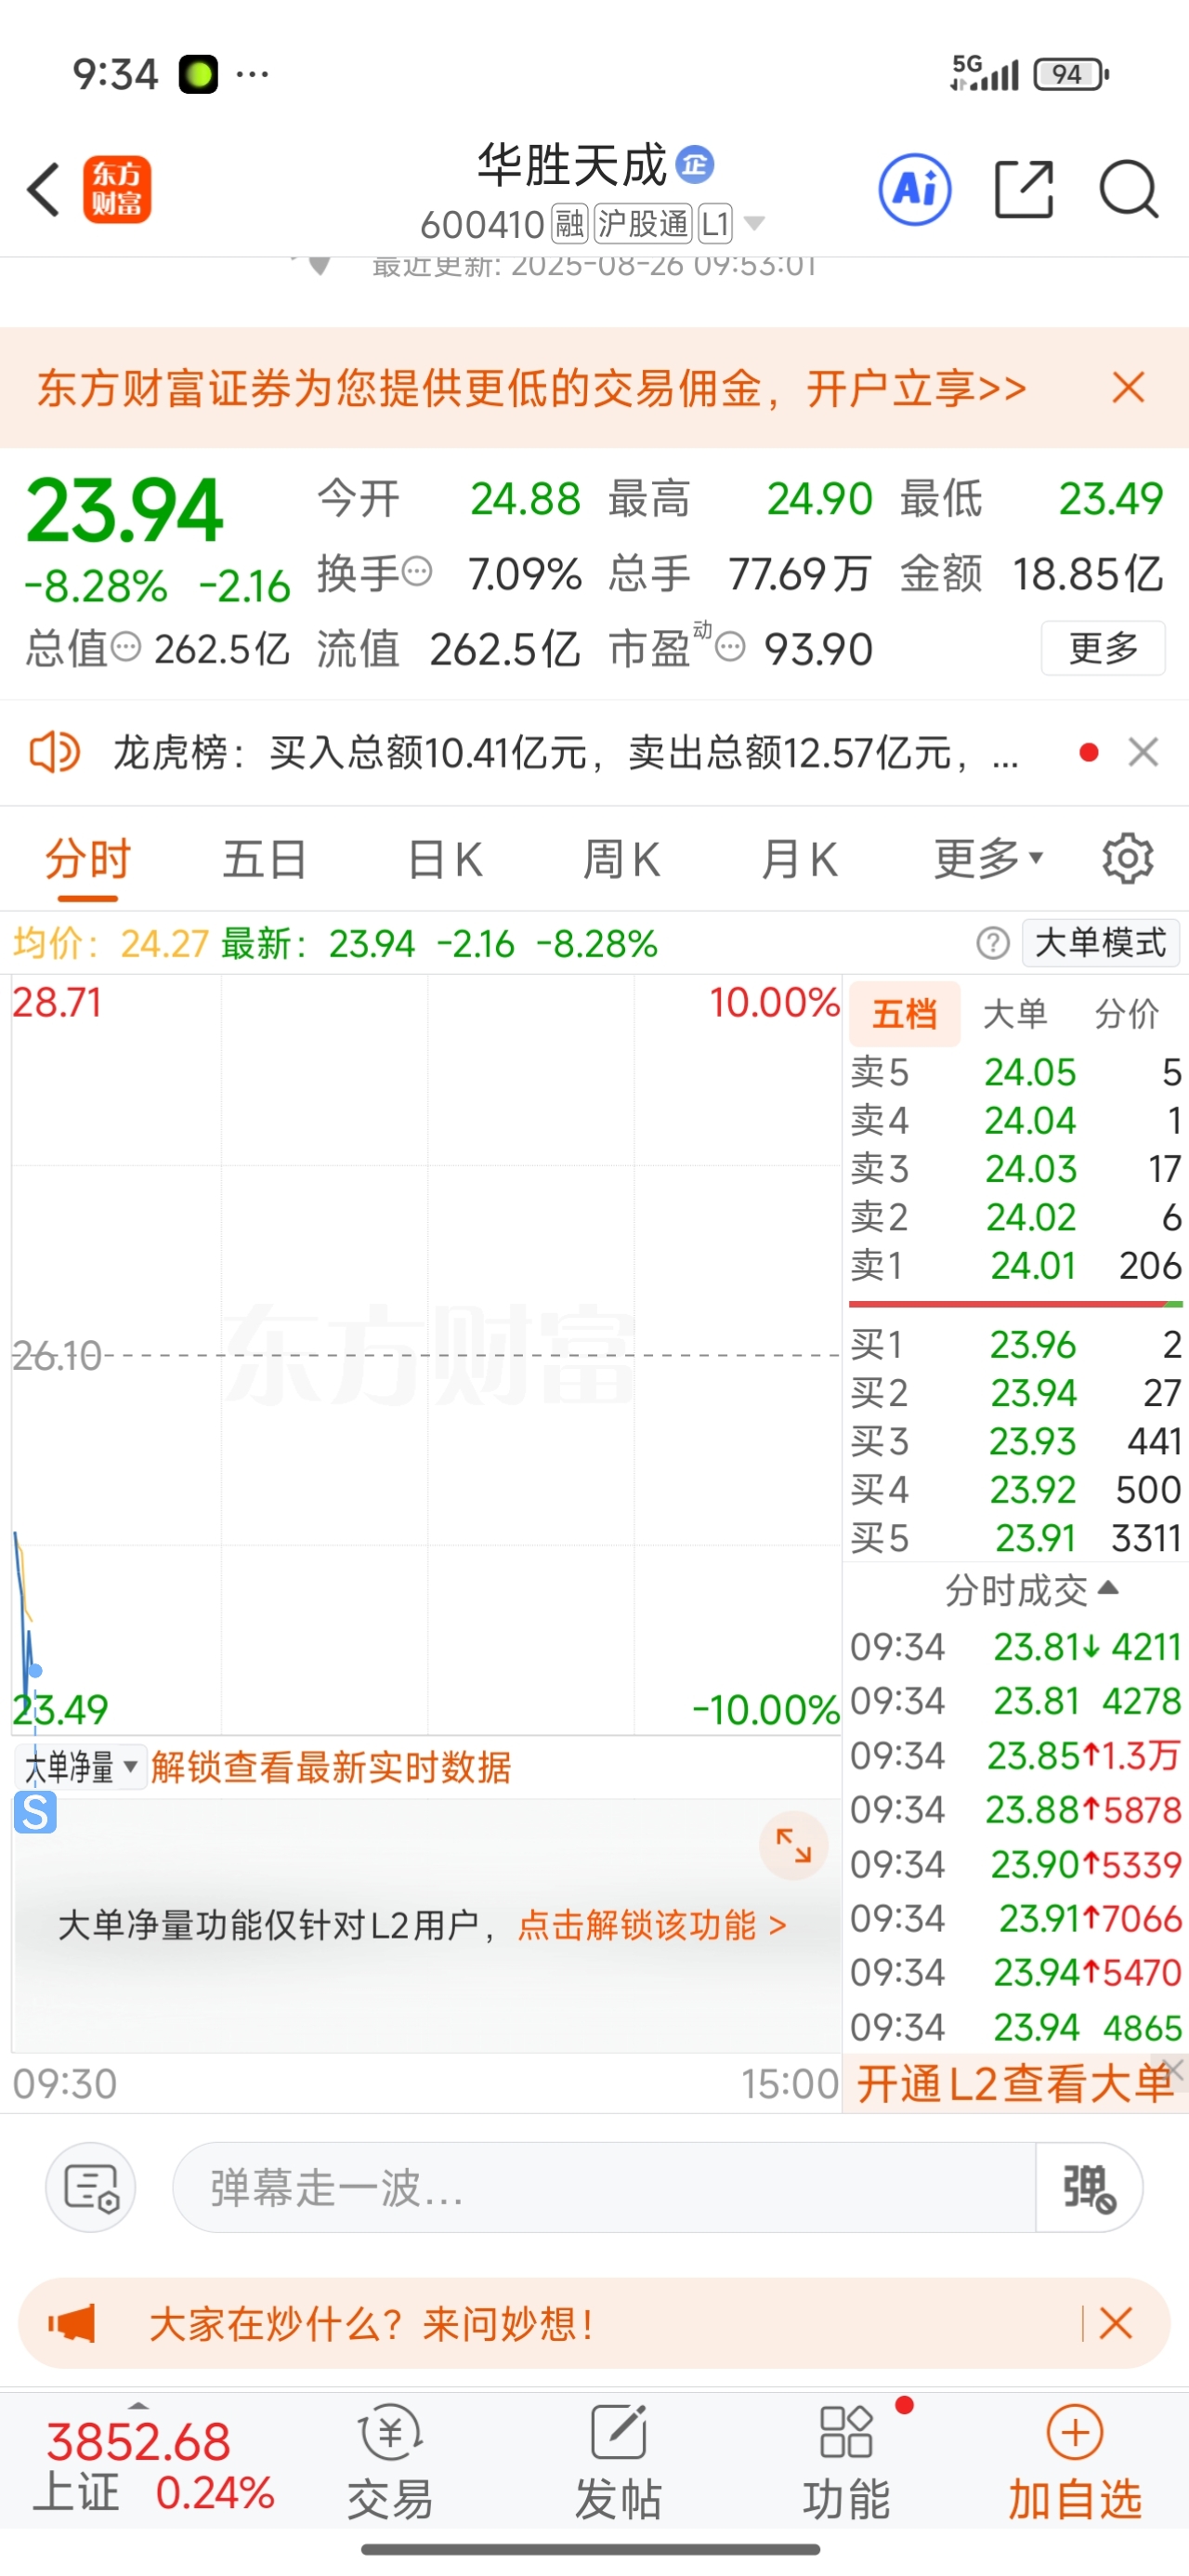The image size is (1189, 2576).
Task: Open search with the magnifier icon
Action: tap(1129, 189)
